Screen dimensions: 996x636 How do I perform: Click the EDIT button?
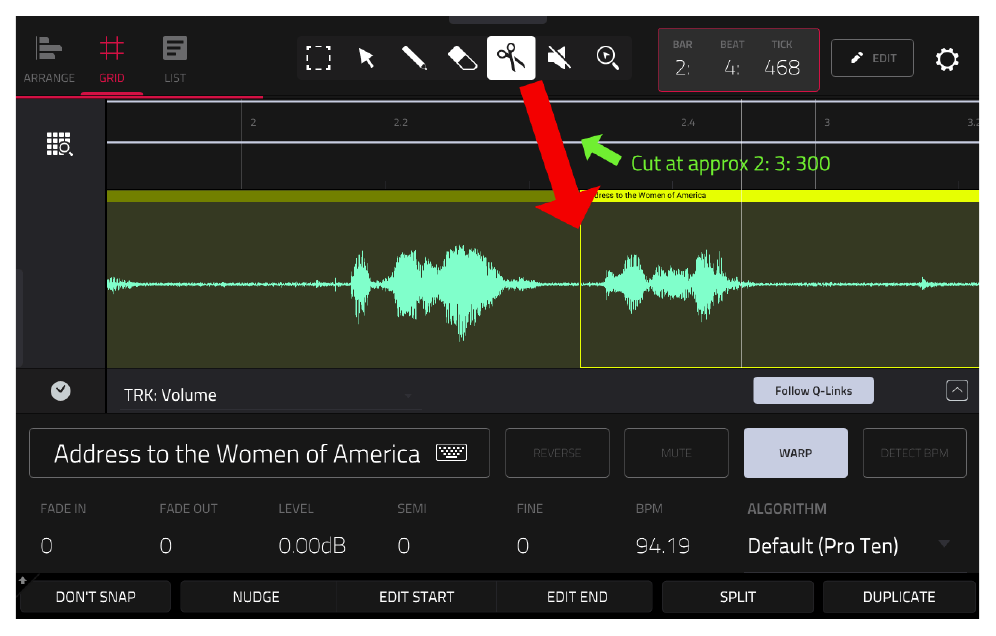(872, 58)
